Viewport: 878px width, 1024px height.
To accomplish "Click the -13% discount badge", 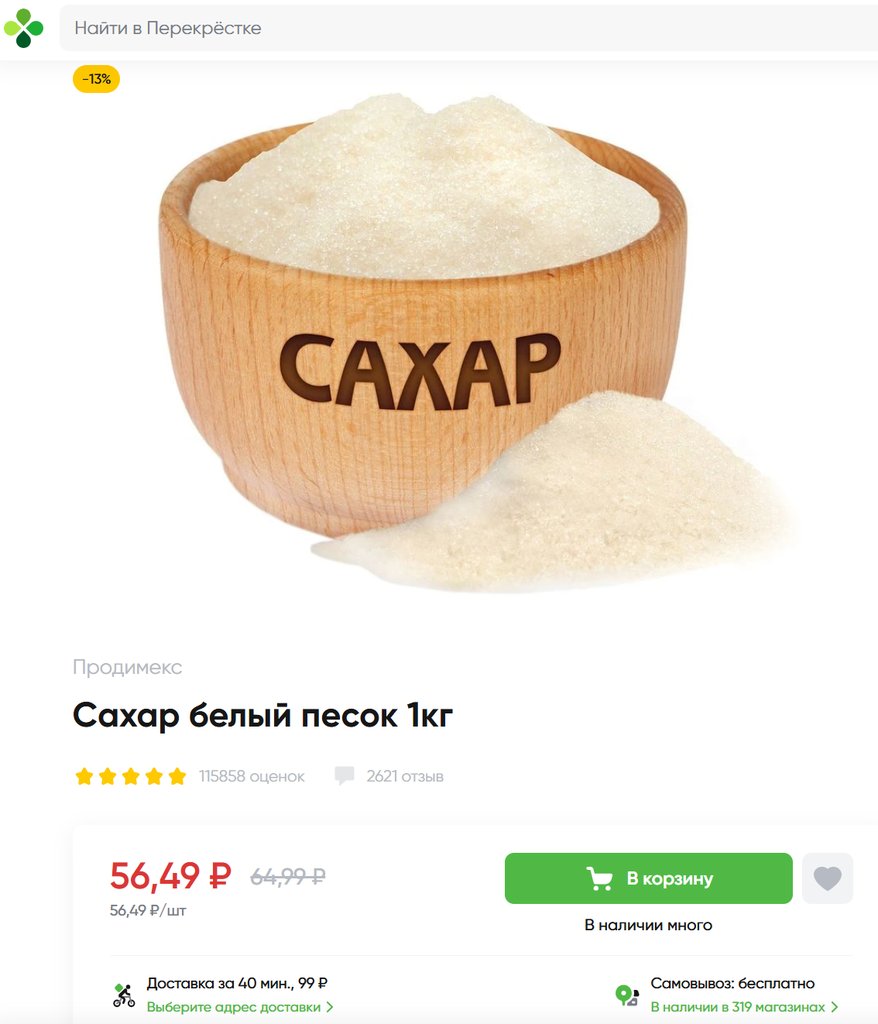I will (96, 79).
